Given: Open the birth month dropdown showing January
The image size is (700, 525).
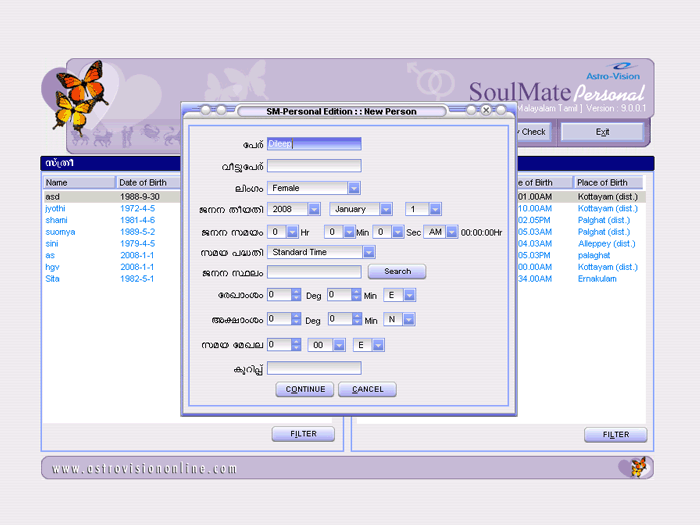Looking at the screenshot, I should [386, 209].
